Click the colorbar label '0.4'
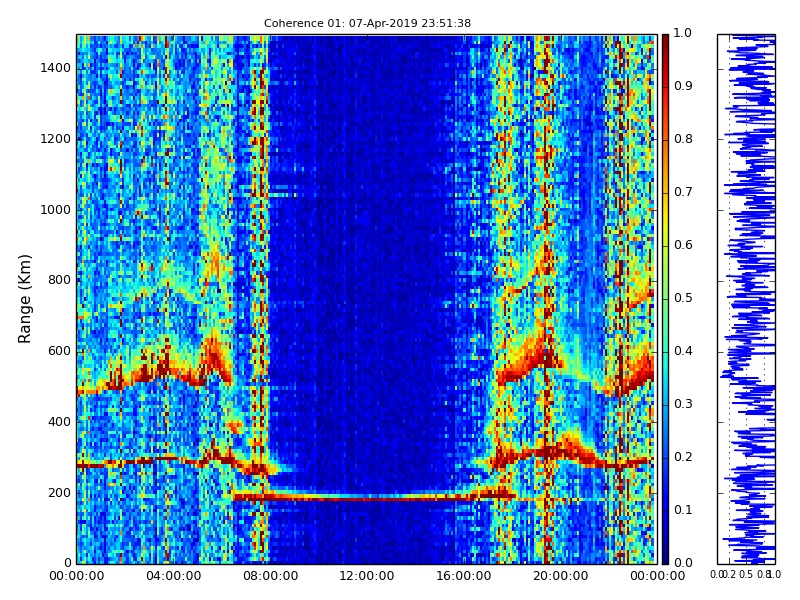This screenshot has height=600, width=800. coord(683,351)
